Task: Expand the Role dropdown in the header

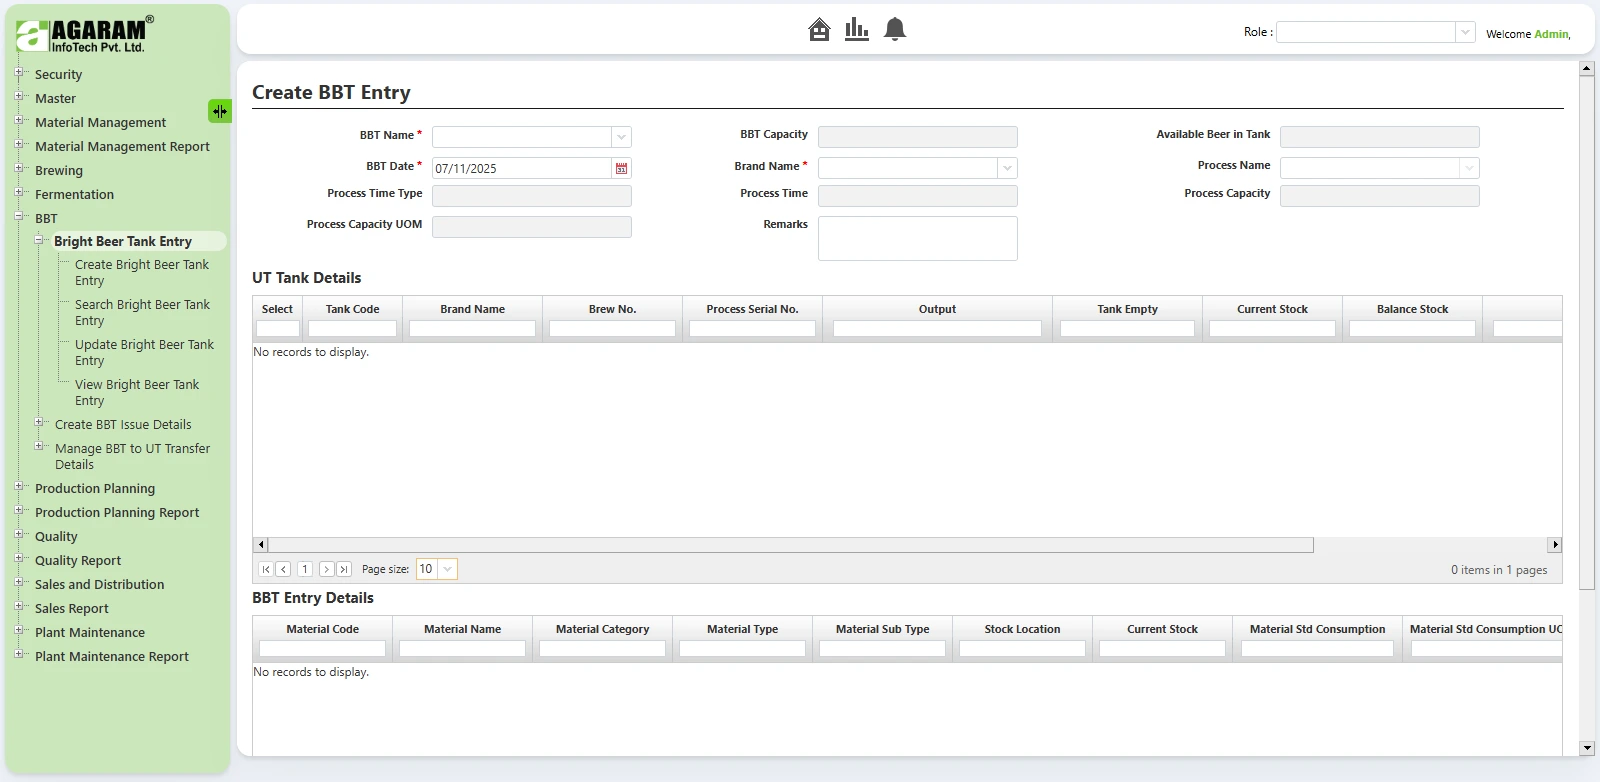Action: click(1465, 32)
